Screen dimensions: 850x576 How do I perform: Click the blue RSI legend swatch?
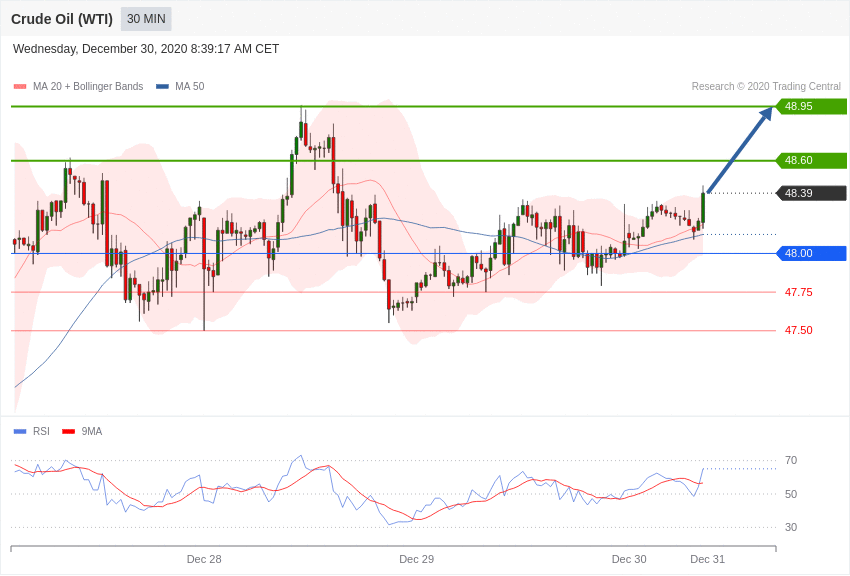click(x=20, y=431)
